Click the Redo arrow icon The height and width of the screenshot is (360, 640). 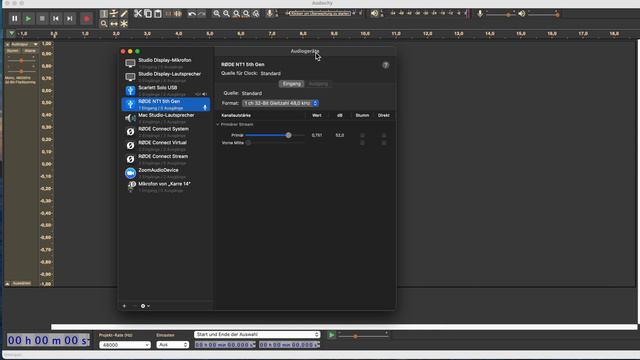coord(202,14)
